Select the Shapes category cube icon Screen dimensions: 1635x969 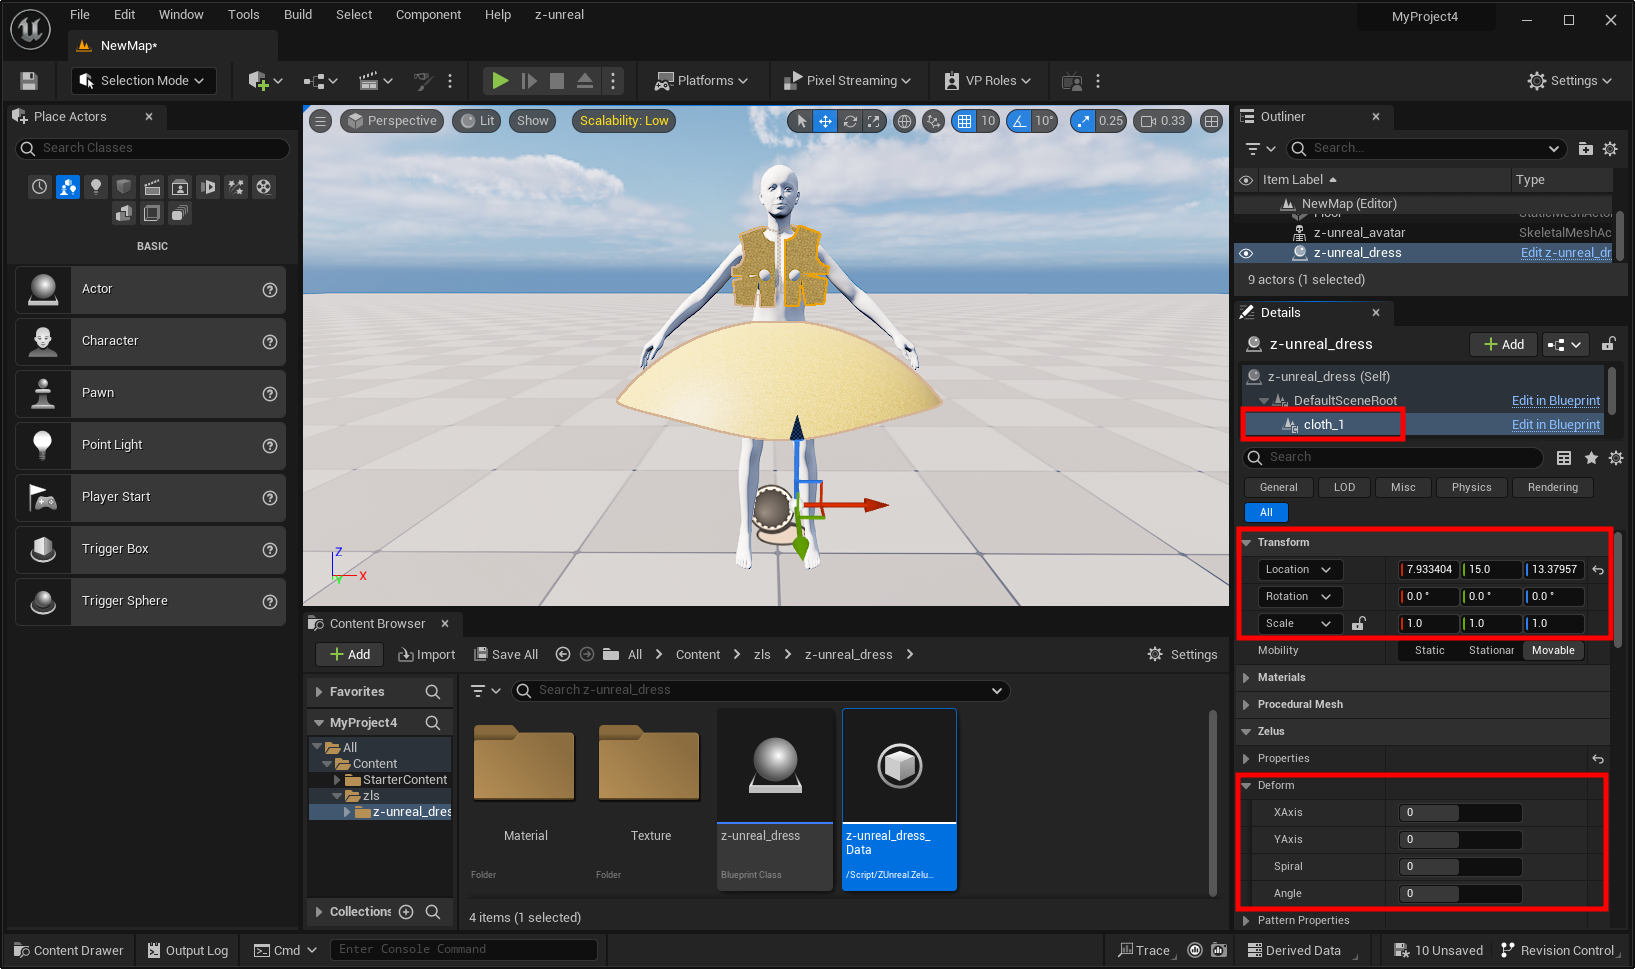pyautogui.click(x=124, y=187)
